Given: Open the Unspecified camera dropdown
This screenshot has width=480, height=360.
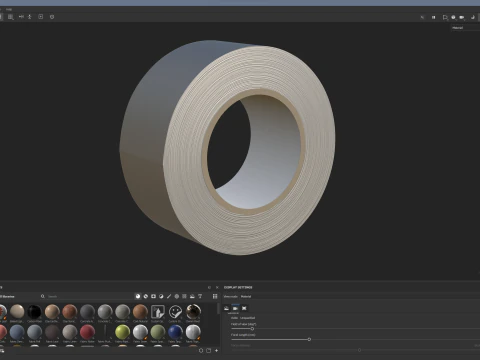Looking at the screenshot, I should point(247,318).
